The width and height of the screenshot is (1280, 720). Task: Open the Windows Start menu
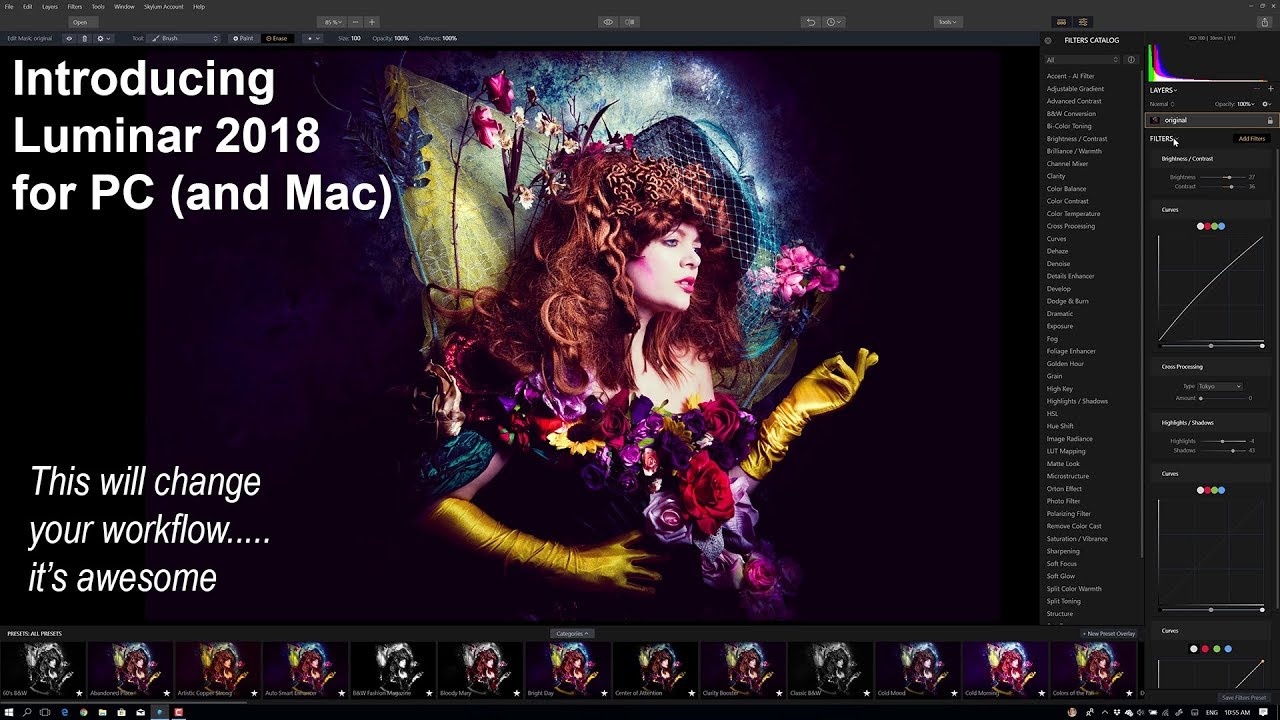tap(9, 712)
